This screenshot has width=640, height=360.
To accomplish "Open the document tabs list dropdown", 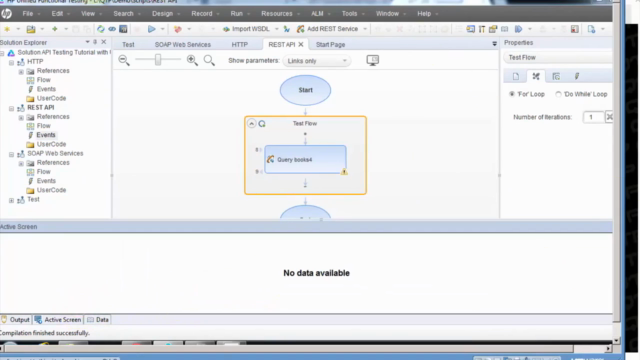I will point(494,44).
